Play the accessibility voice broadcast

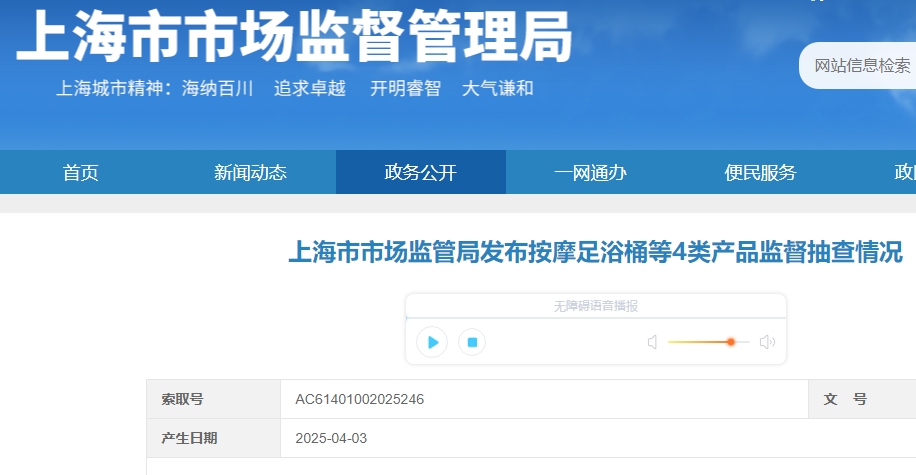tap(432, 342)
